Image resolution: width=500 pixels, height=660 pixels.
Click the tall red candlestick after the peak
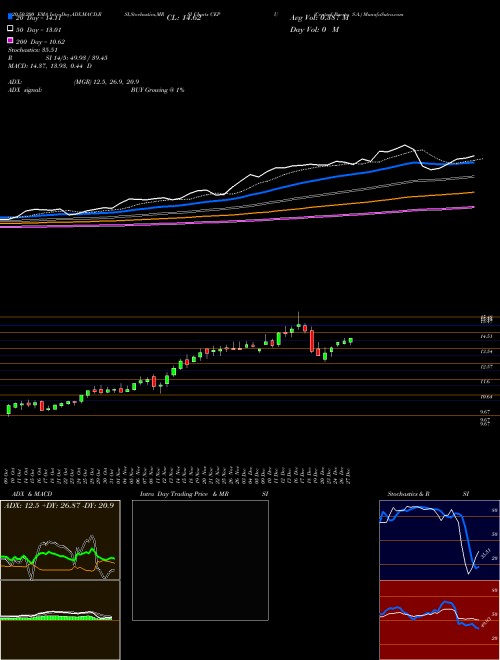[312, 341]
